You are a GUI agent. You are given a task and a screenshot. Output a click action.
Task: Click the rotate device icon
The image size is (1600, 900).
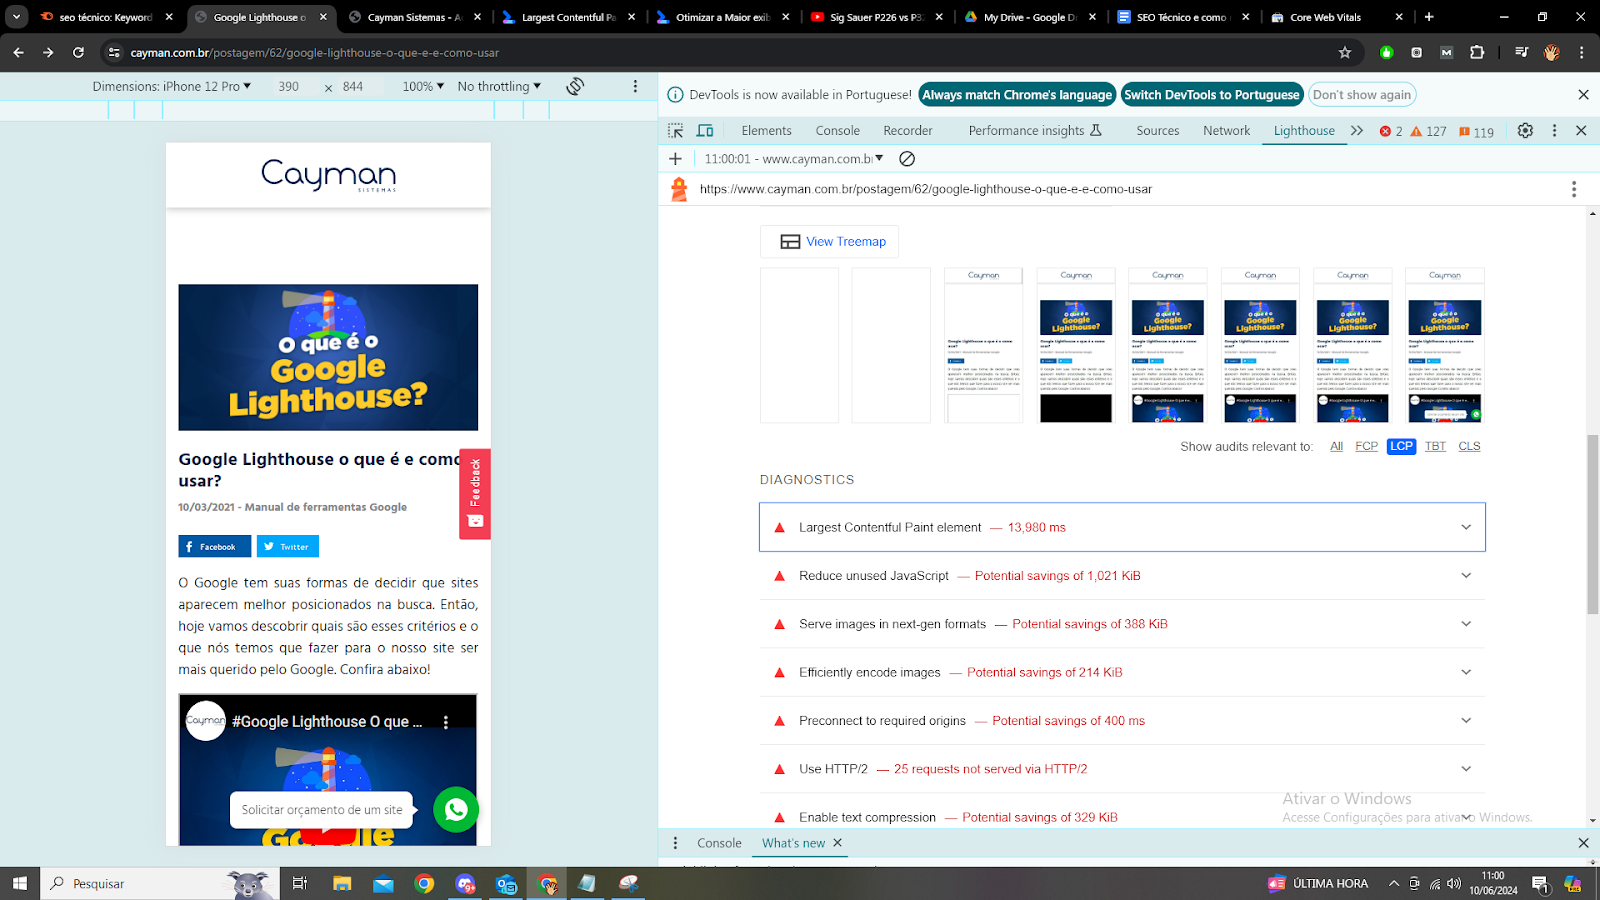point(575,87)
